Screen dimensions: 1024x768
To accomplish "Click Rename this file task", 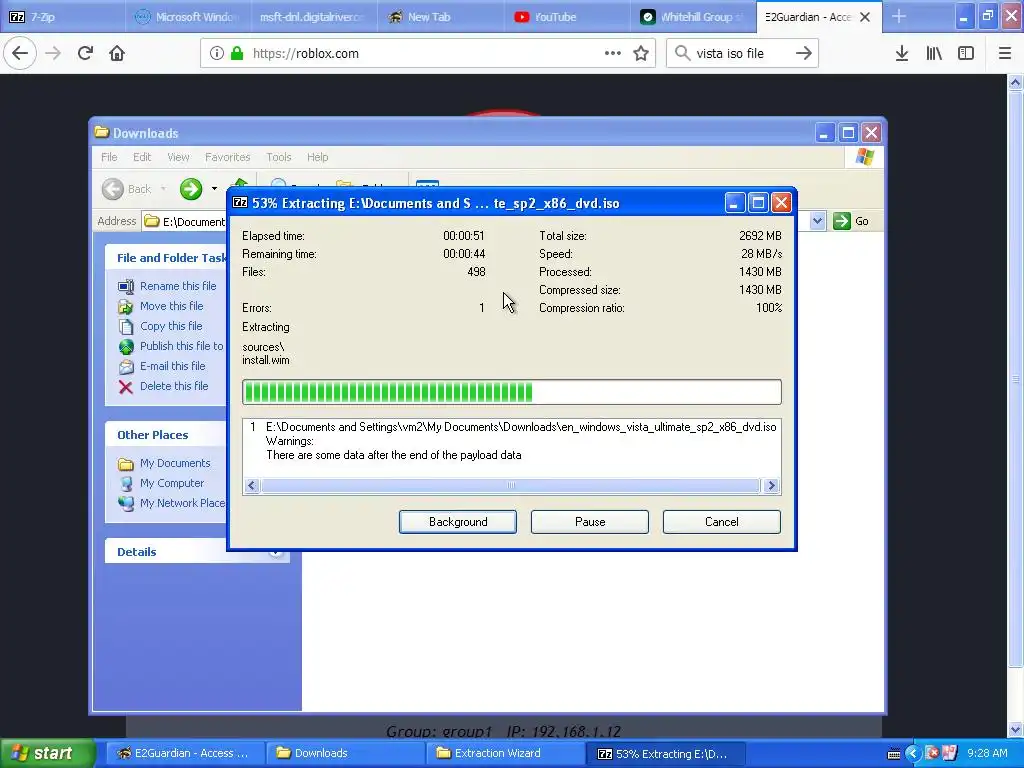I will [178, 286].
